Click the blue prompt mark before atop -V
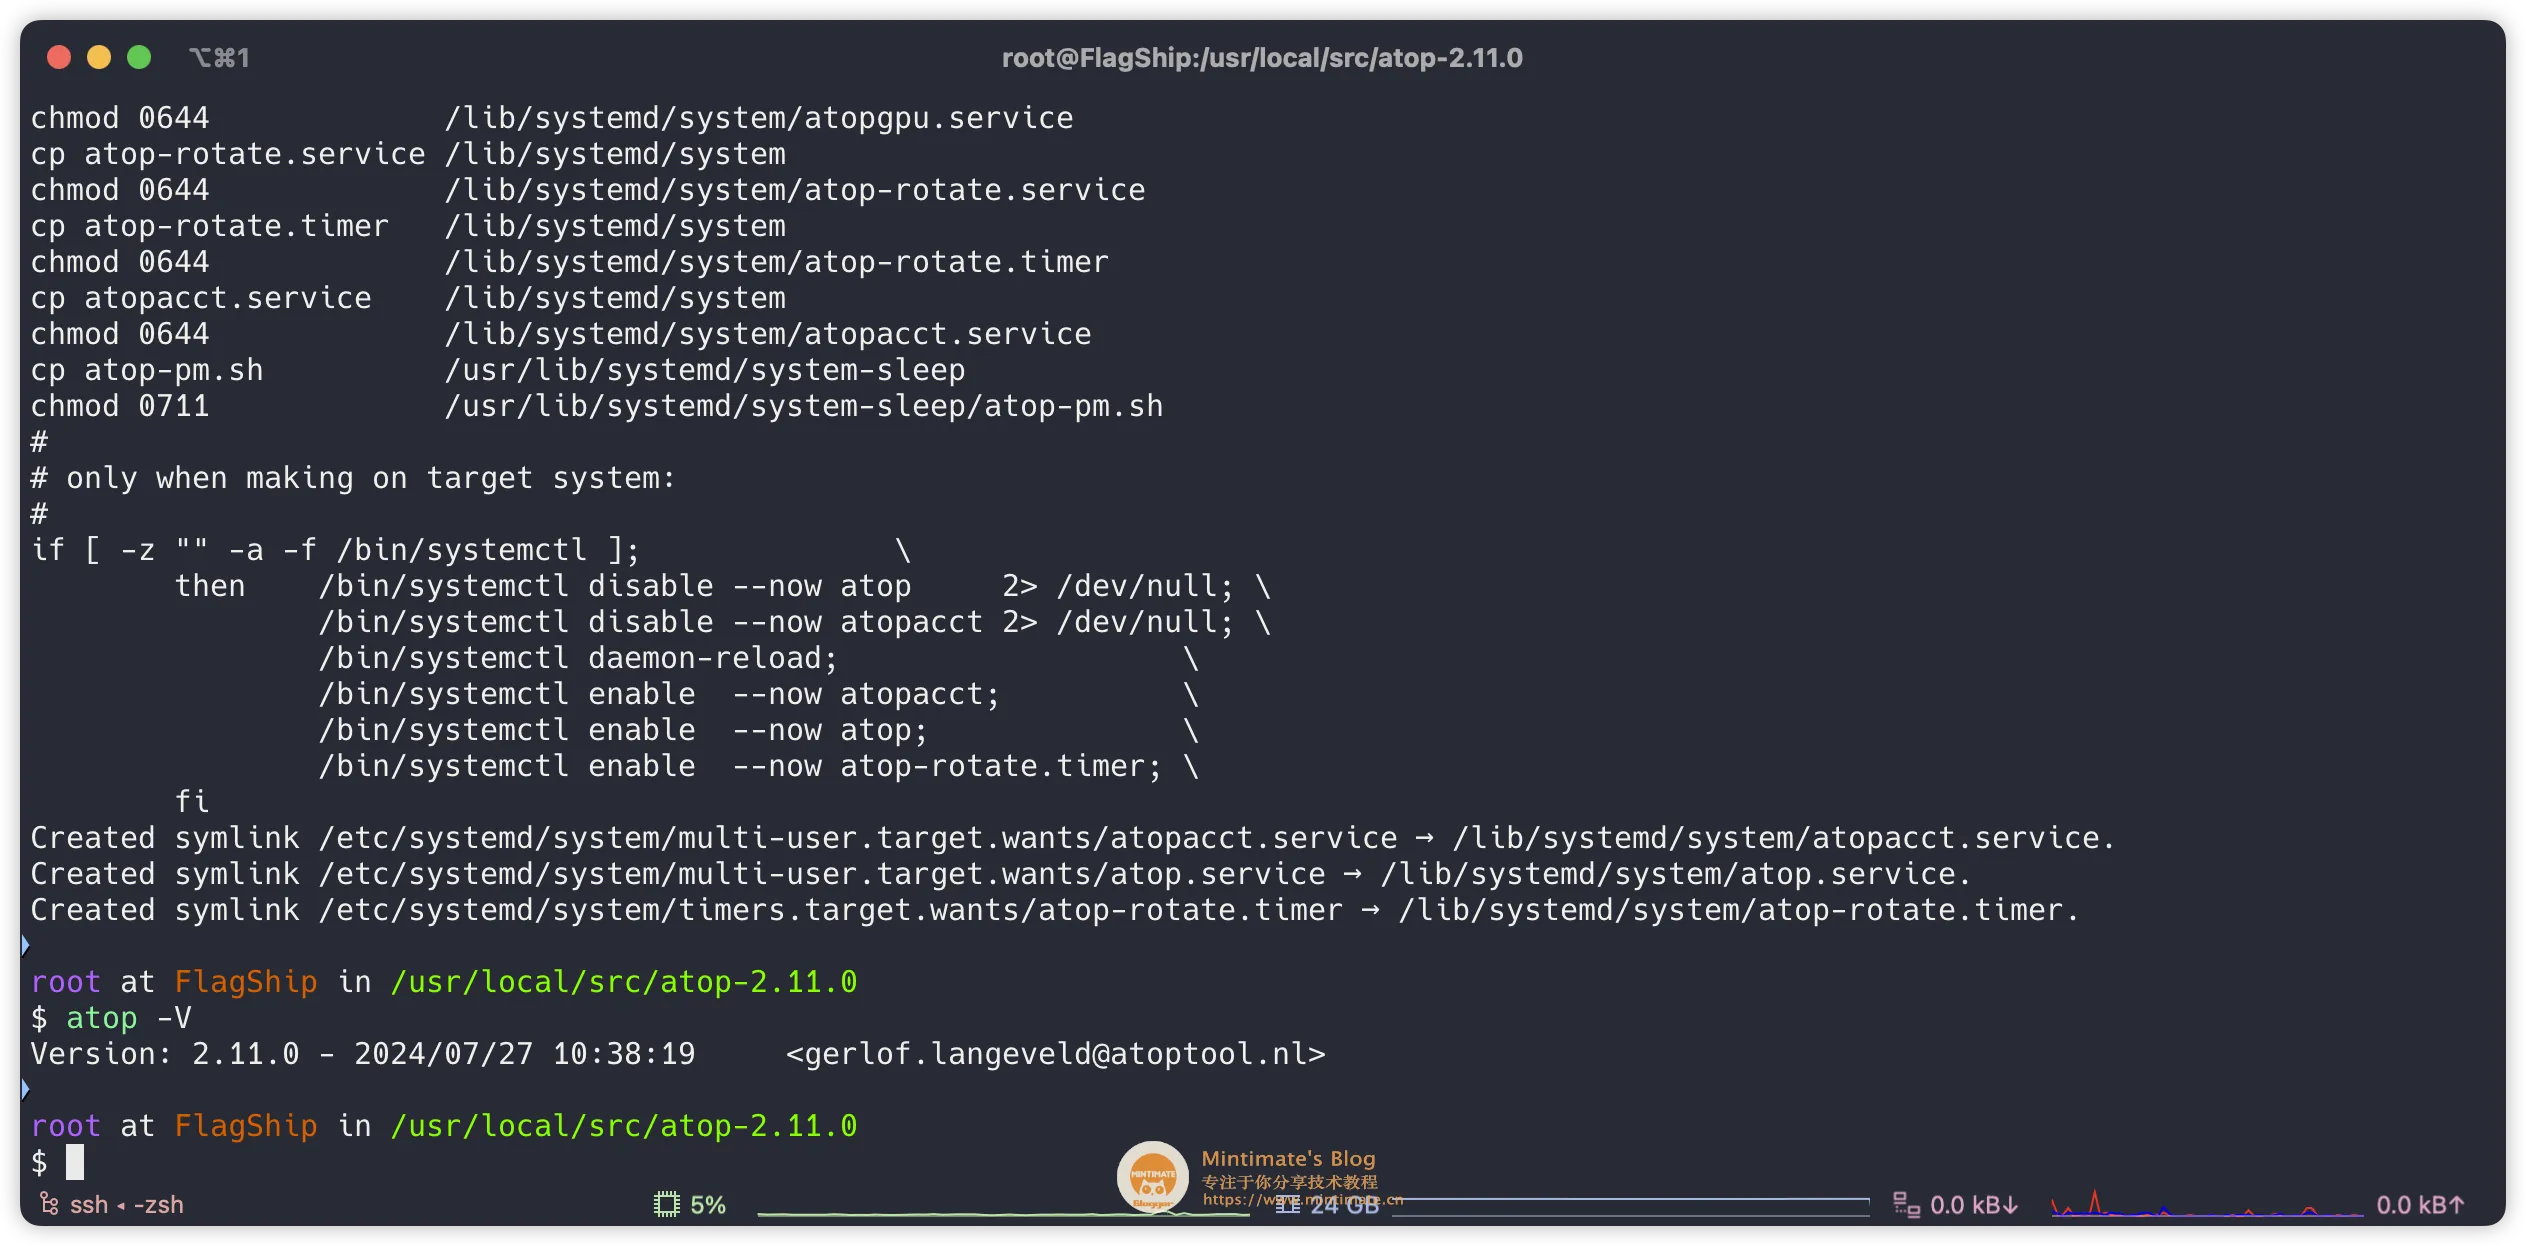2526x1246 pixels. point(25,945)
